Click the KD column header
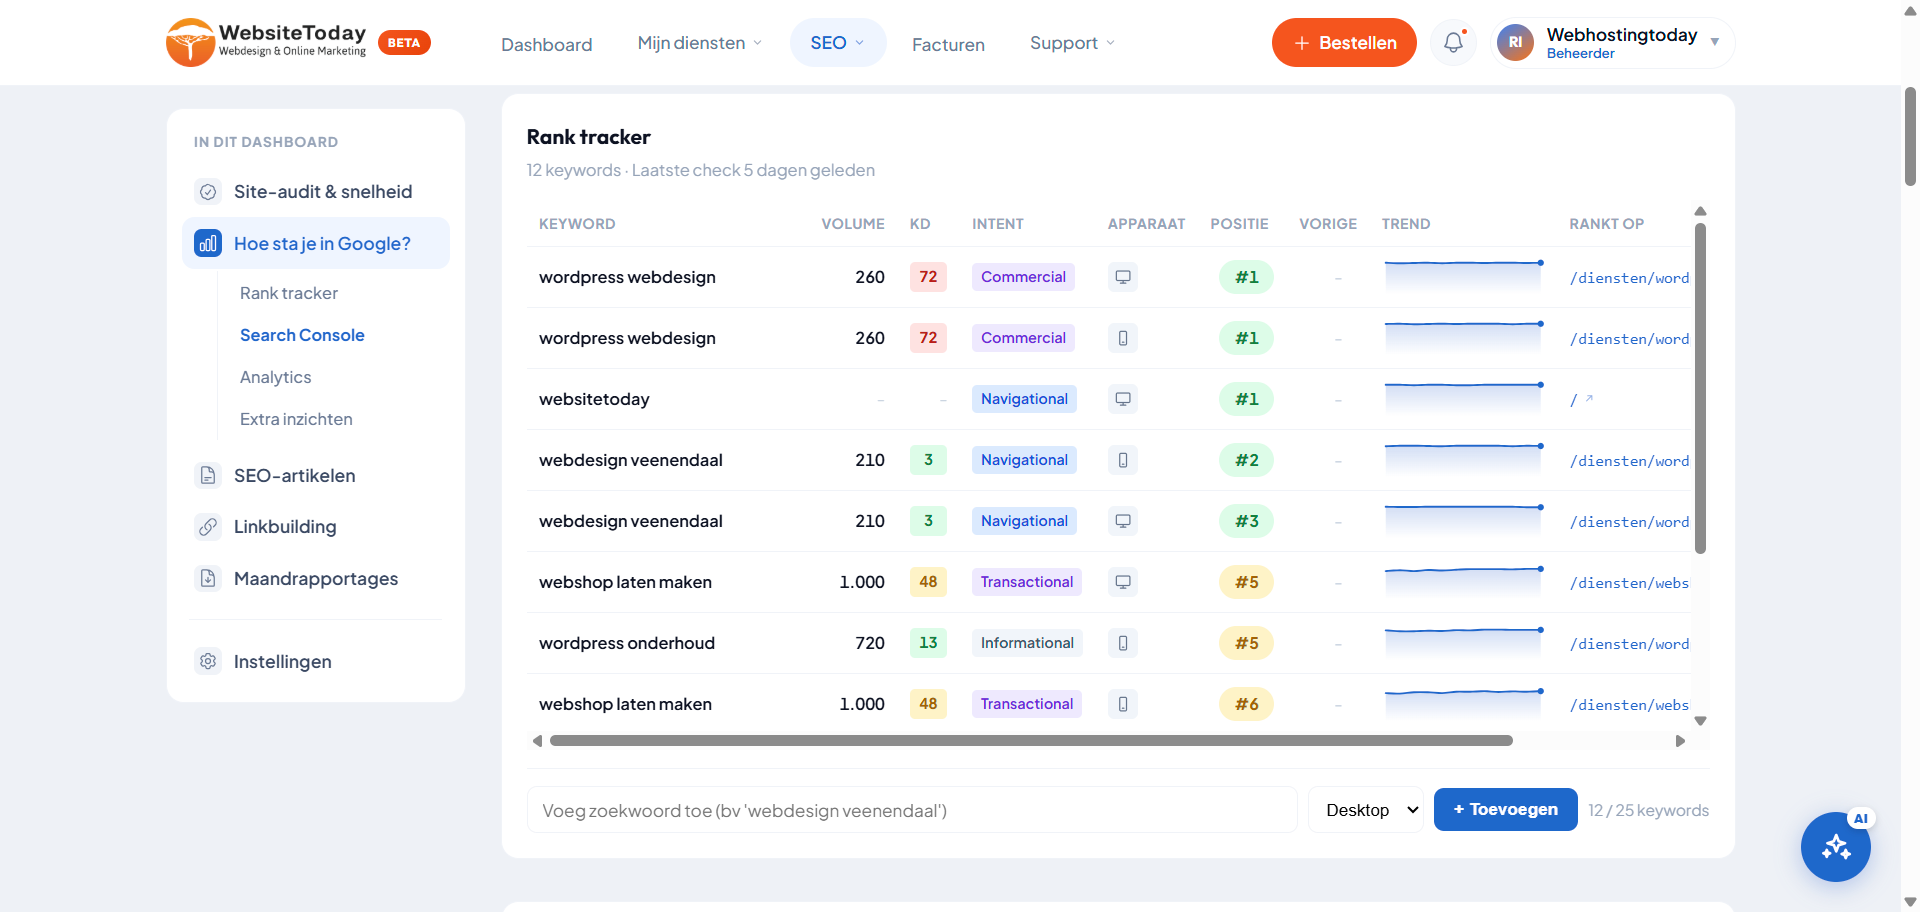Image resolution: width=1920 pixels, height=912 pixels. pyautogui.click(x=920, y=224)
